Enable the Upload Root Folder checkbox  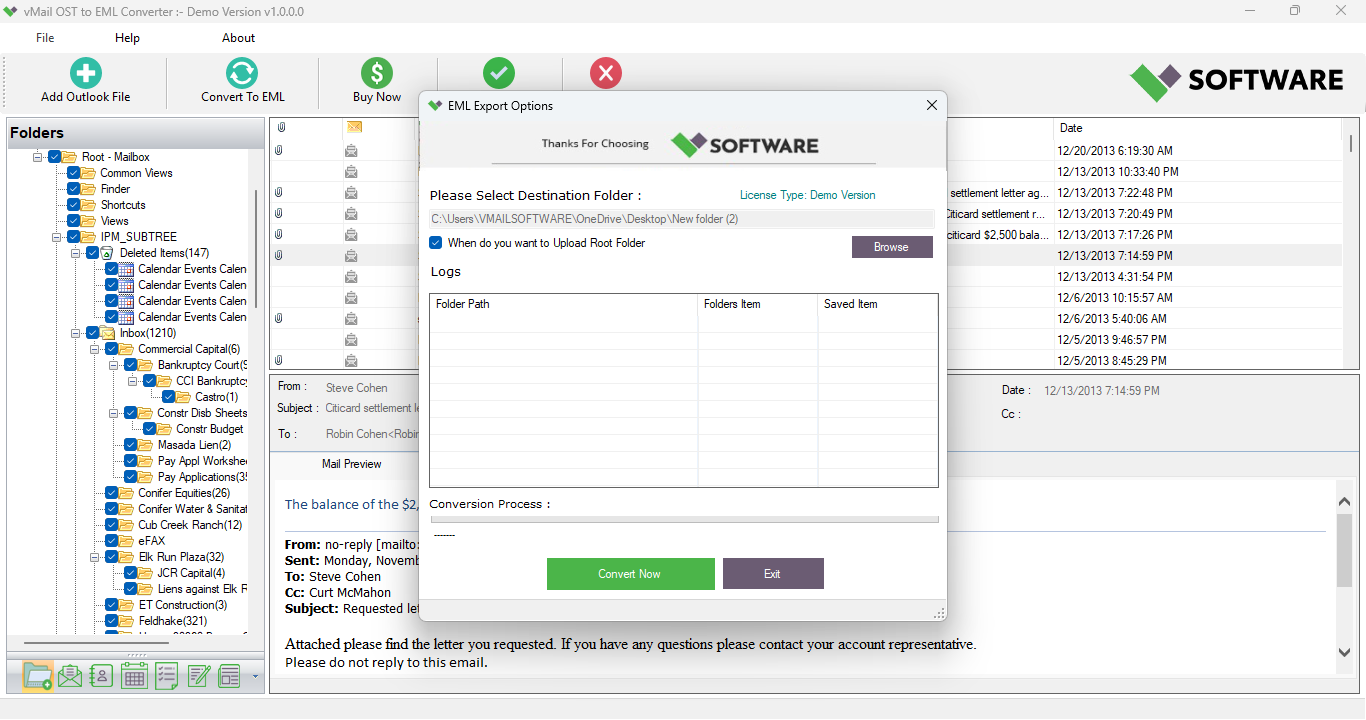(x=435, y=242)
